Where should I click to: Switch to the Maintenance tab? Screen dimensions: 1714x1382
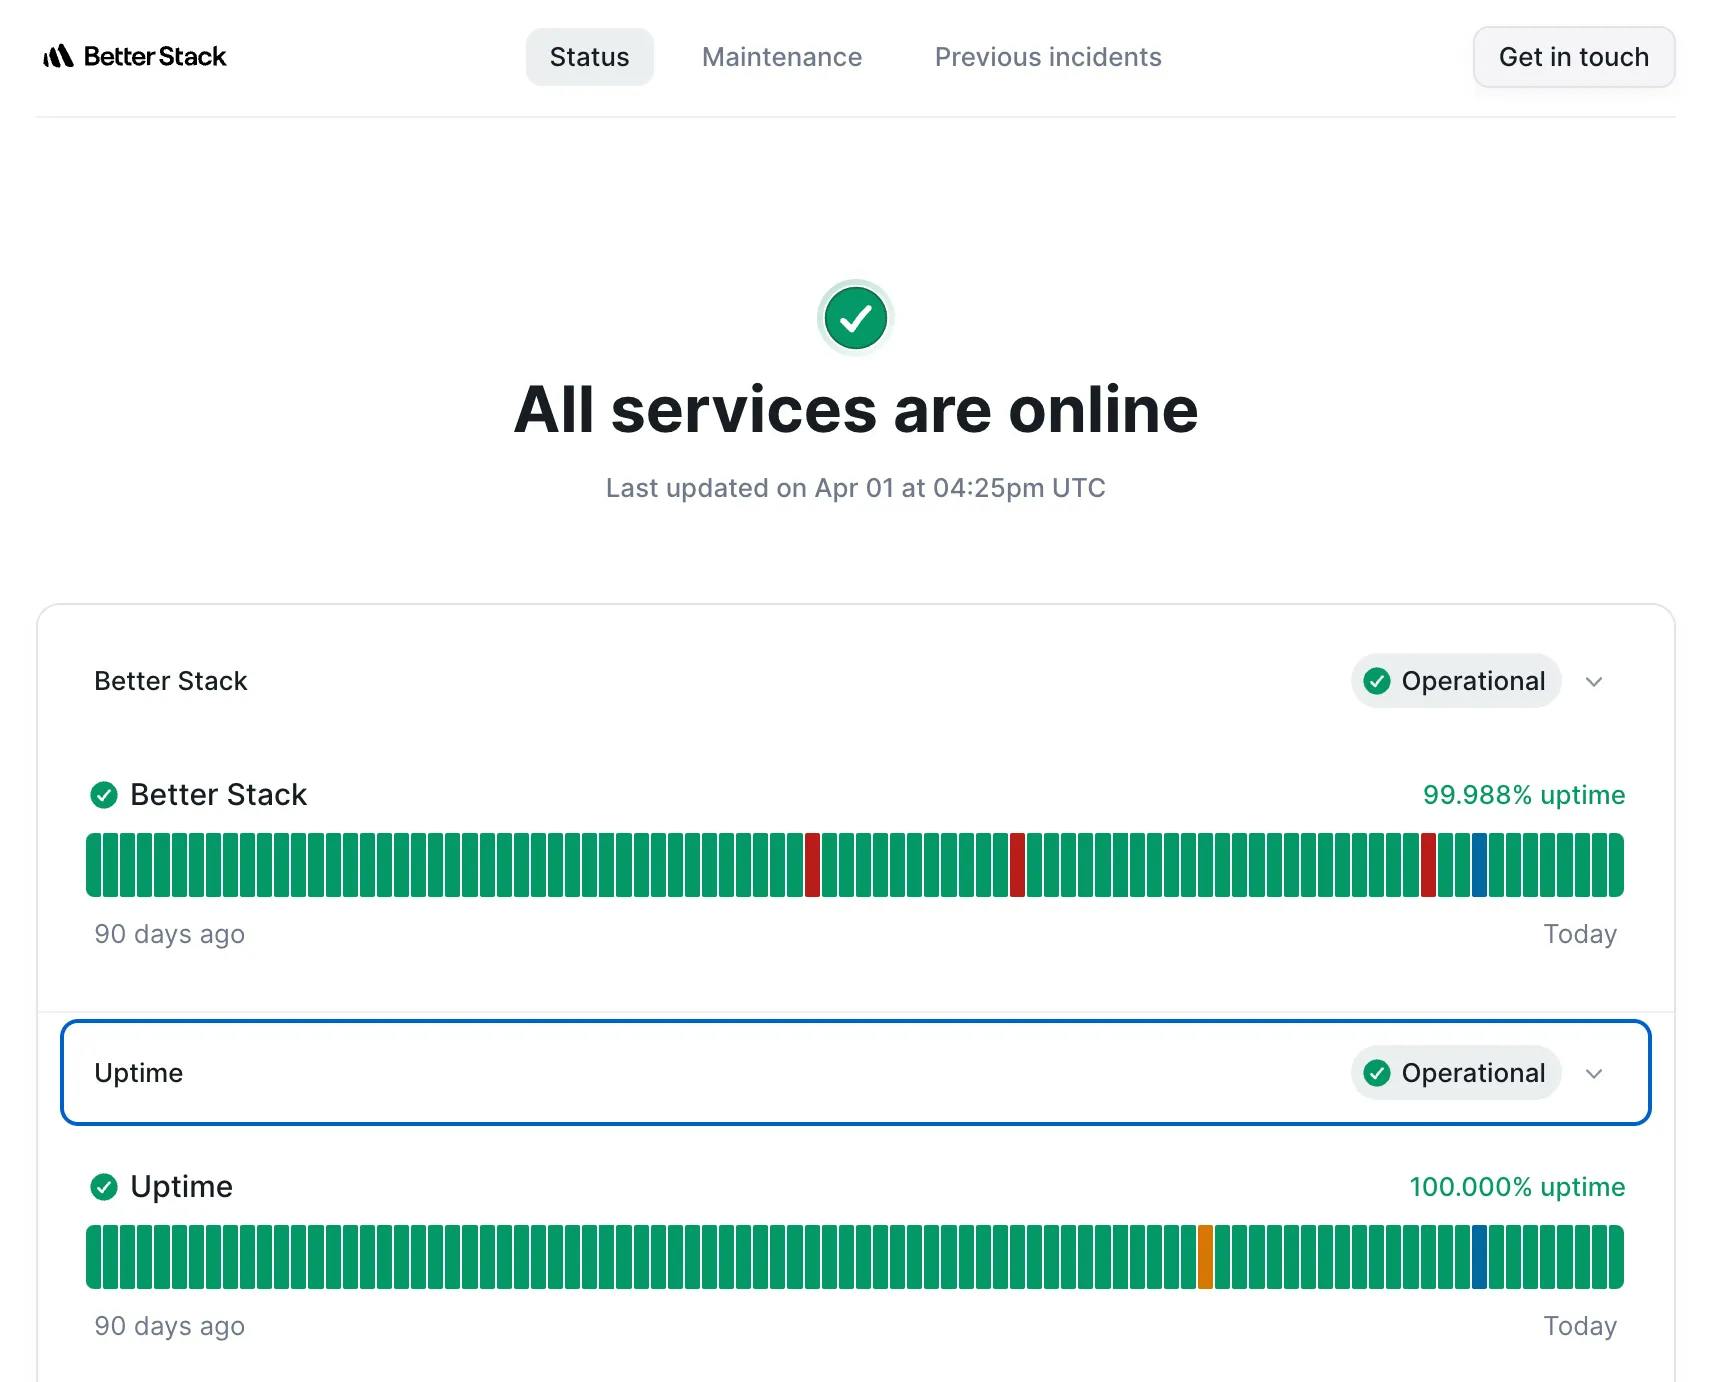[x=782, y=57]
